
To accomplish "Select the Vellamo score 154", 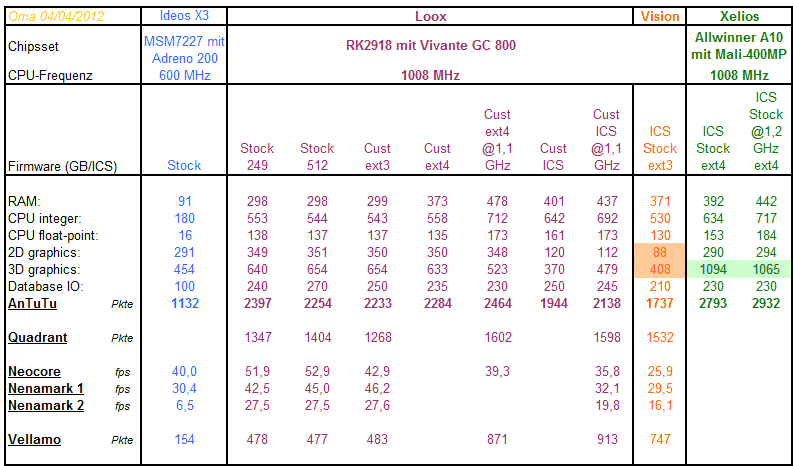I will (185, 439).
